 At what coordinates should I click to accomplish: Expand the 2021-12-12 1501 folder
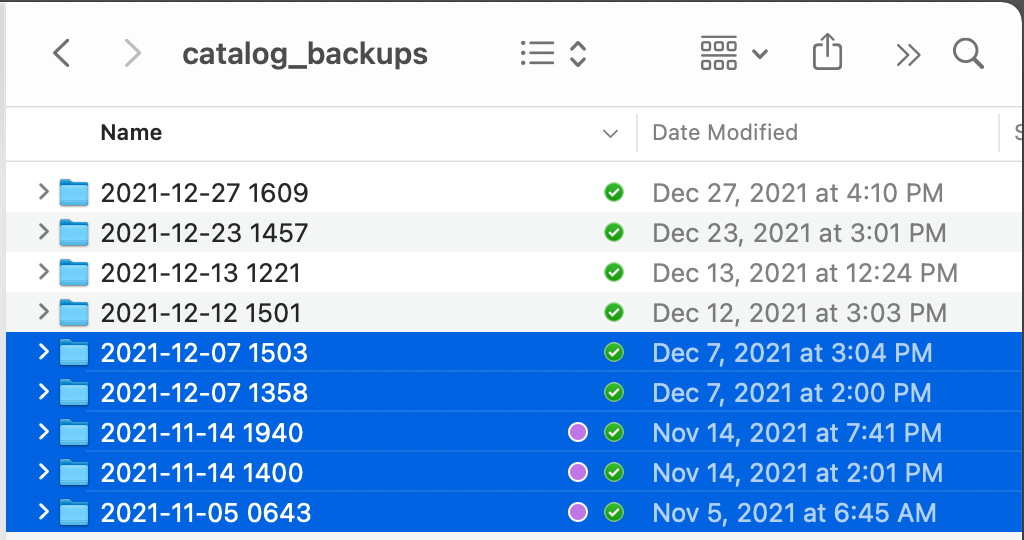[x=43, y=312]
